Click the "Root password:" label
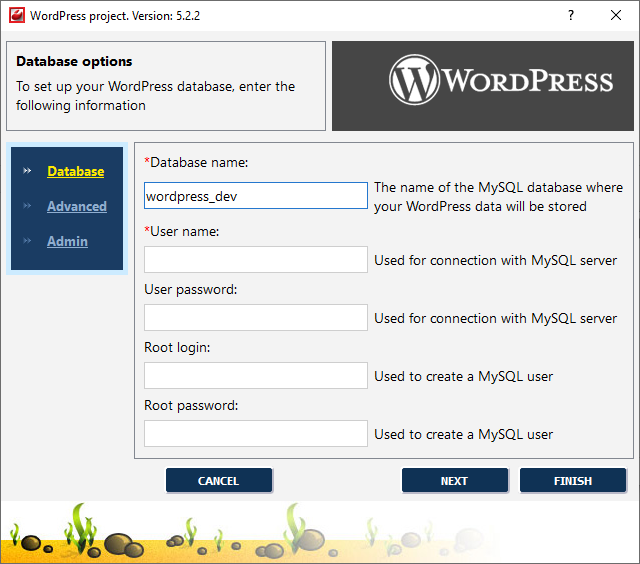 tap(191, 406)
